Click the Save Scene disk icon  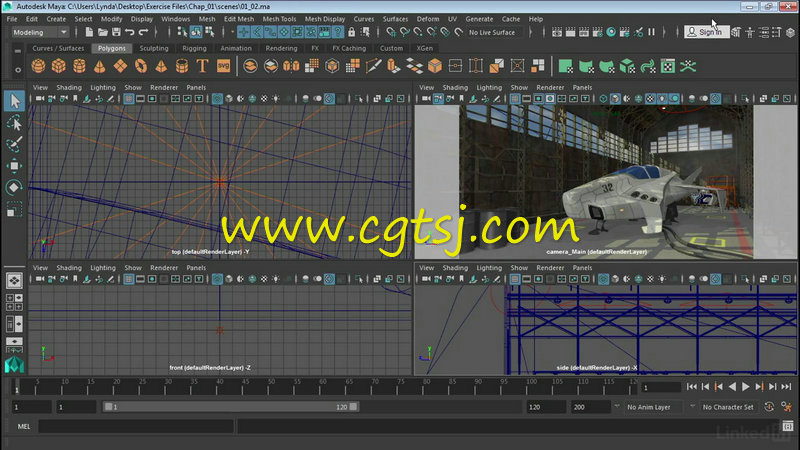(116, 32)
